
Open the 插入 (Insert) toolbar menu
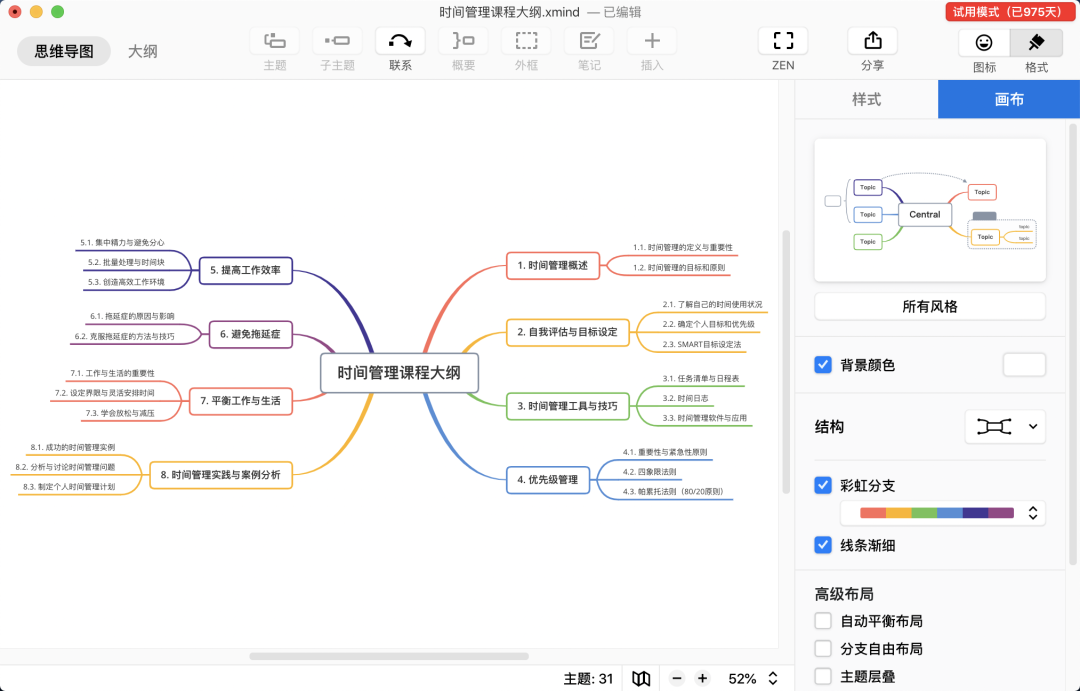pyautogui.click(x=652, y=41)
